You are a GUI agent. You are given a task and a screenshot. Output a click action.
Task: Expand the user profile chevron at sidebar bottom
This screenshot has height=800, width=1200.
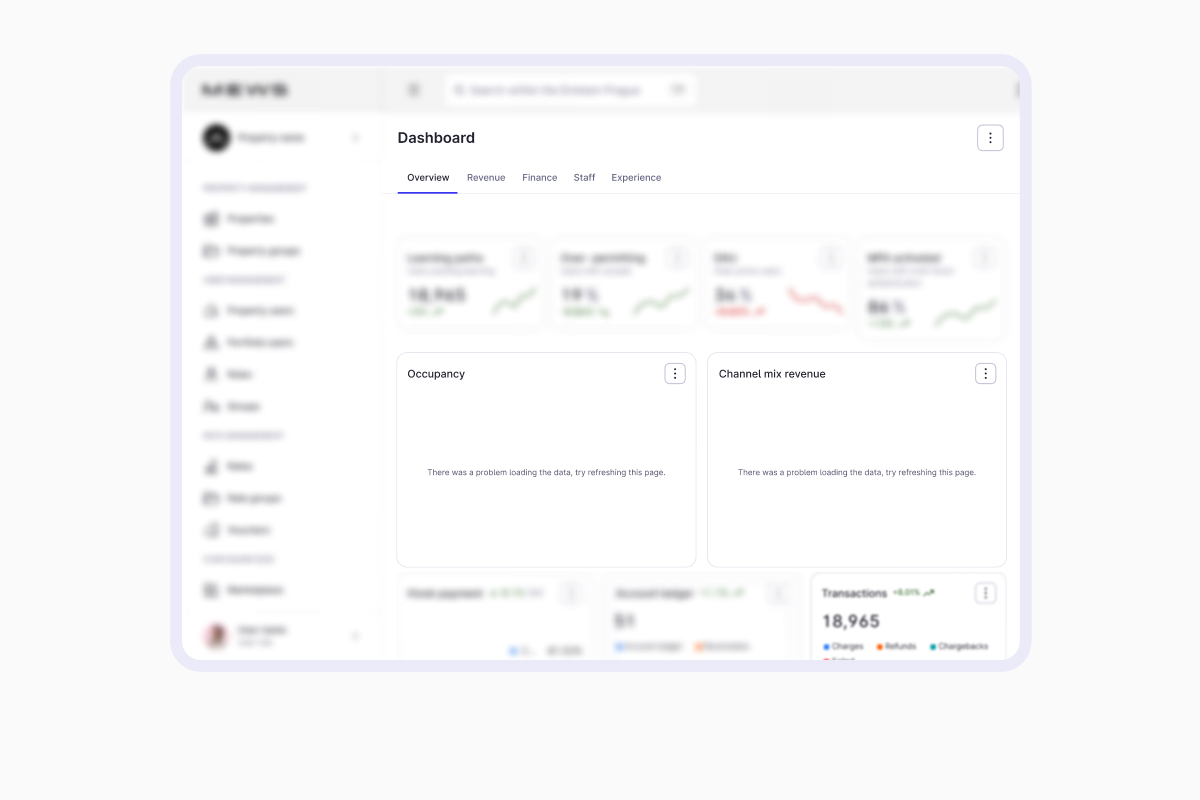[355, 636]
